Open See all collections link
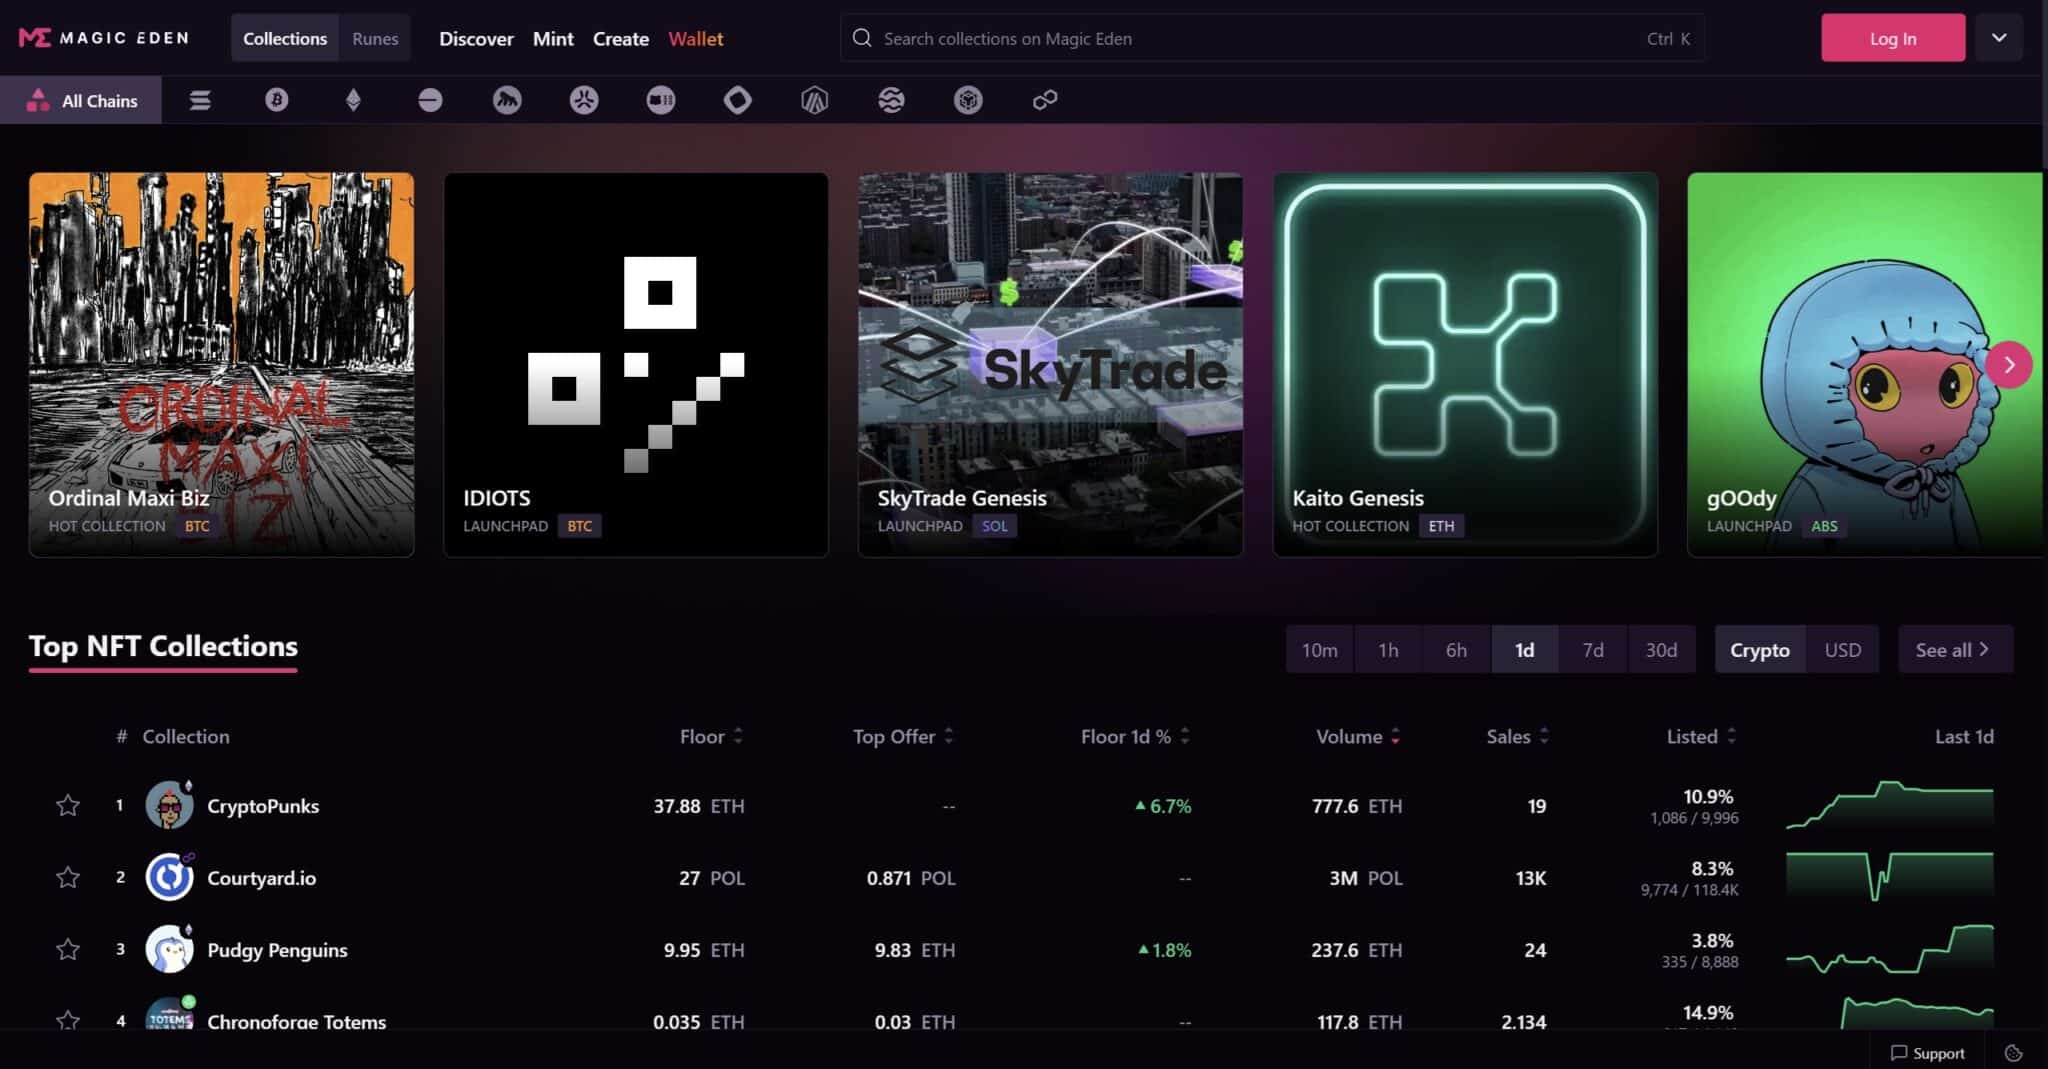The width and height of the screenshot is (2048, 1069). pos(1951,649)
